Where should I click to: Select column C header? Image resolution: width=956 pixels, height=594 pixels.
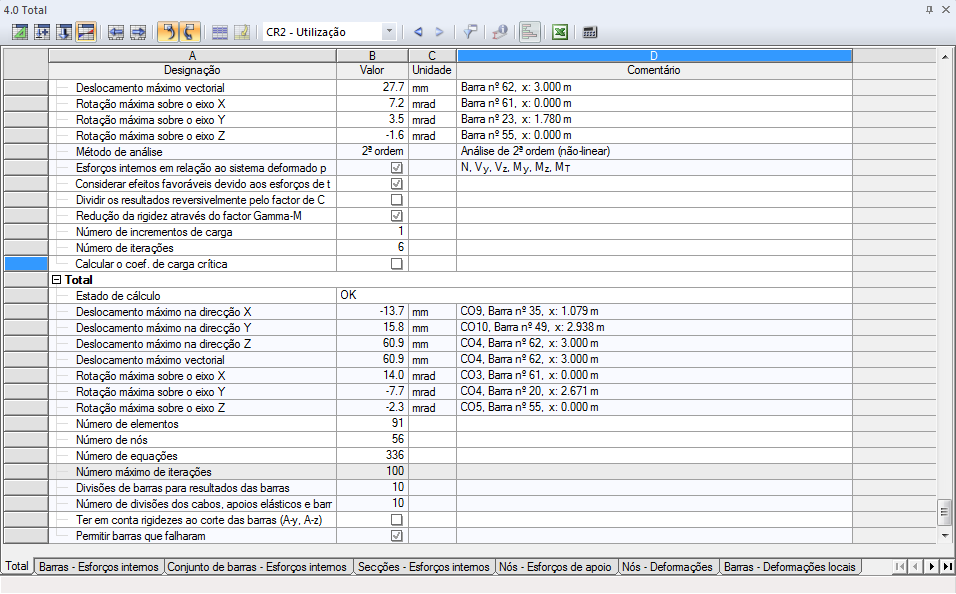[432, 55]
